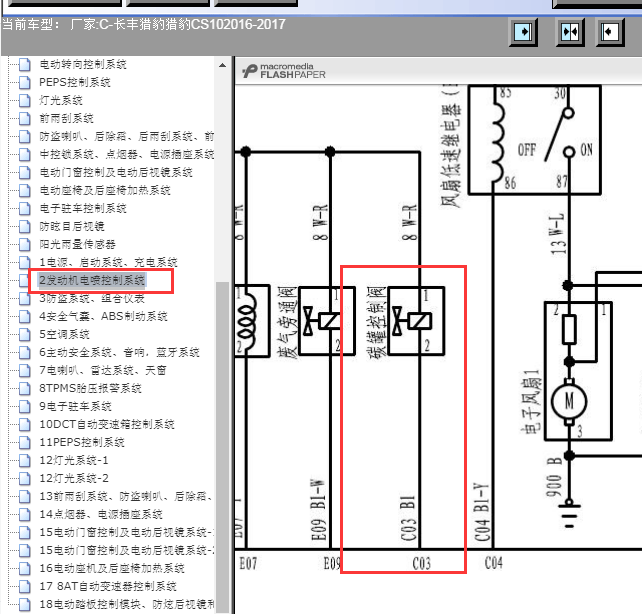Image resolution: width=642 pixels, height=614 pixels.
Task: Open 14点烟器、电源插座系统
Action: [101, 515]
